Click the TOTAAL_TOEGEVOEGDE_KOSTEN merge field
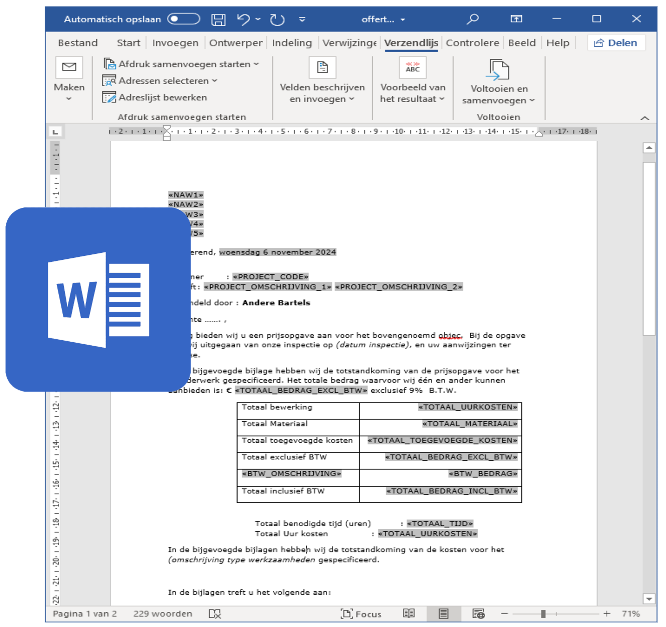The height and width of the screenshot is (627, 666). [x=443, y=441]
